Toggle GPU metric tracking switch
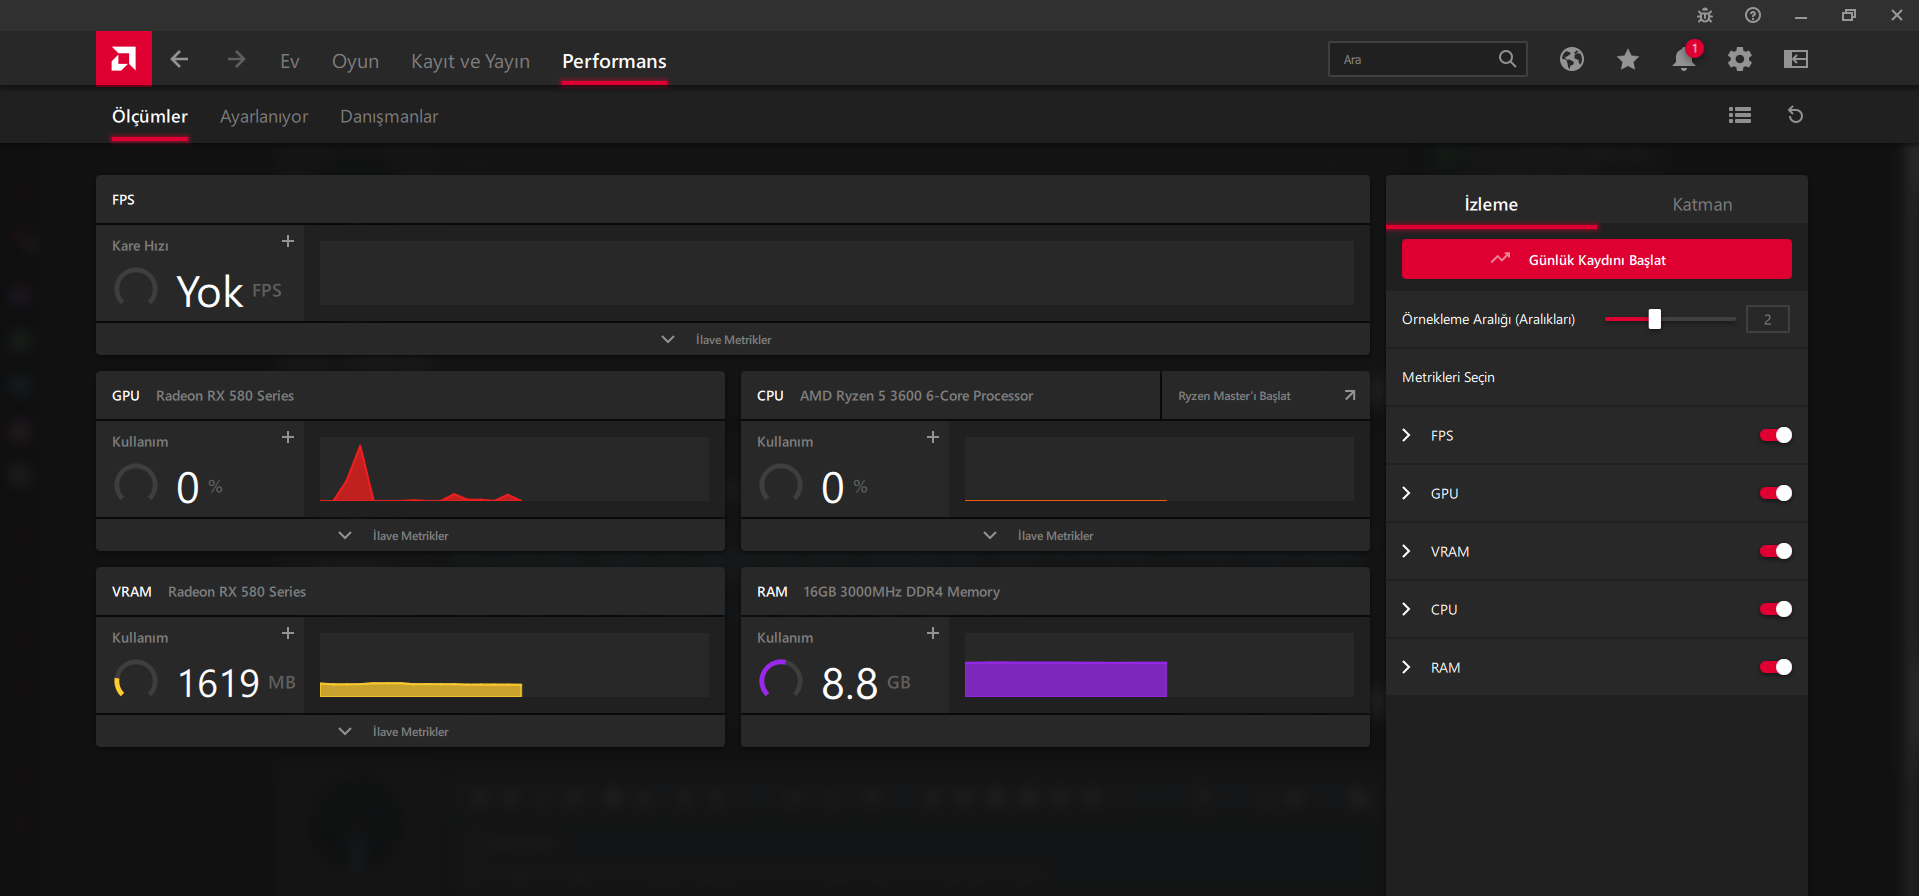Viewport: 1919px width, 896px height. tap(1776, 493)
